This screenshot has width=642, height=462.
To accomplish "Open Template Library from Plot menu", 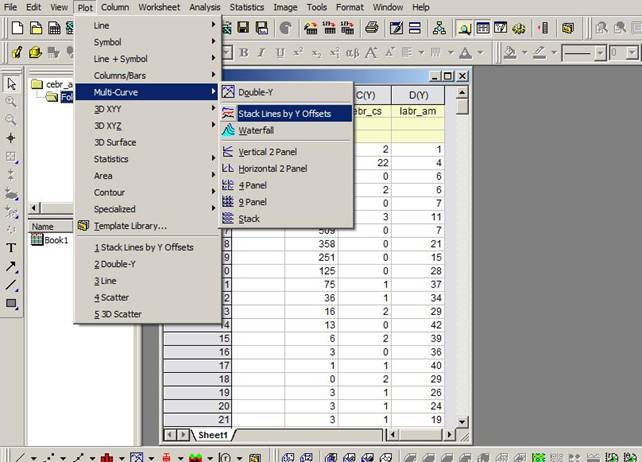I will click(148, 226).
